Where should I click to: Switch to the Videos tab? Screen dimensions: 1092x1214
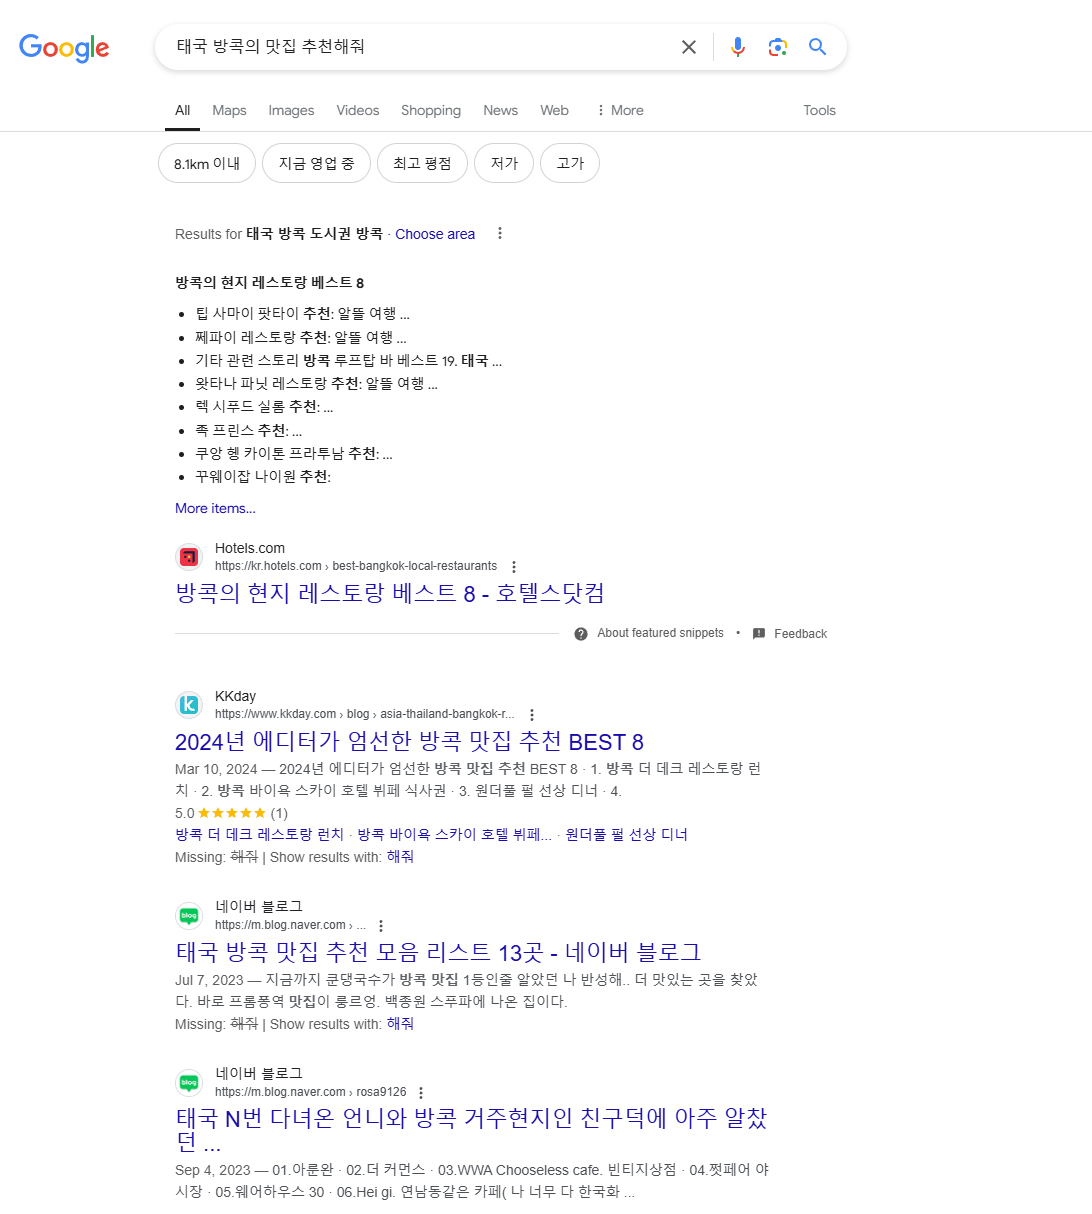pyautogui.click(x=358, y=111)
